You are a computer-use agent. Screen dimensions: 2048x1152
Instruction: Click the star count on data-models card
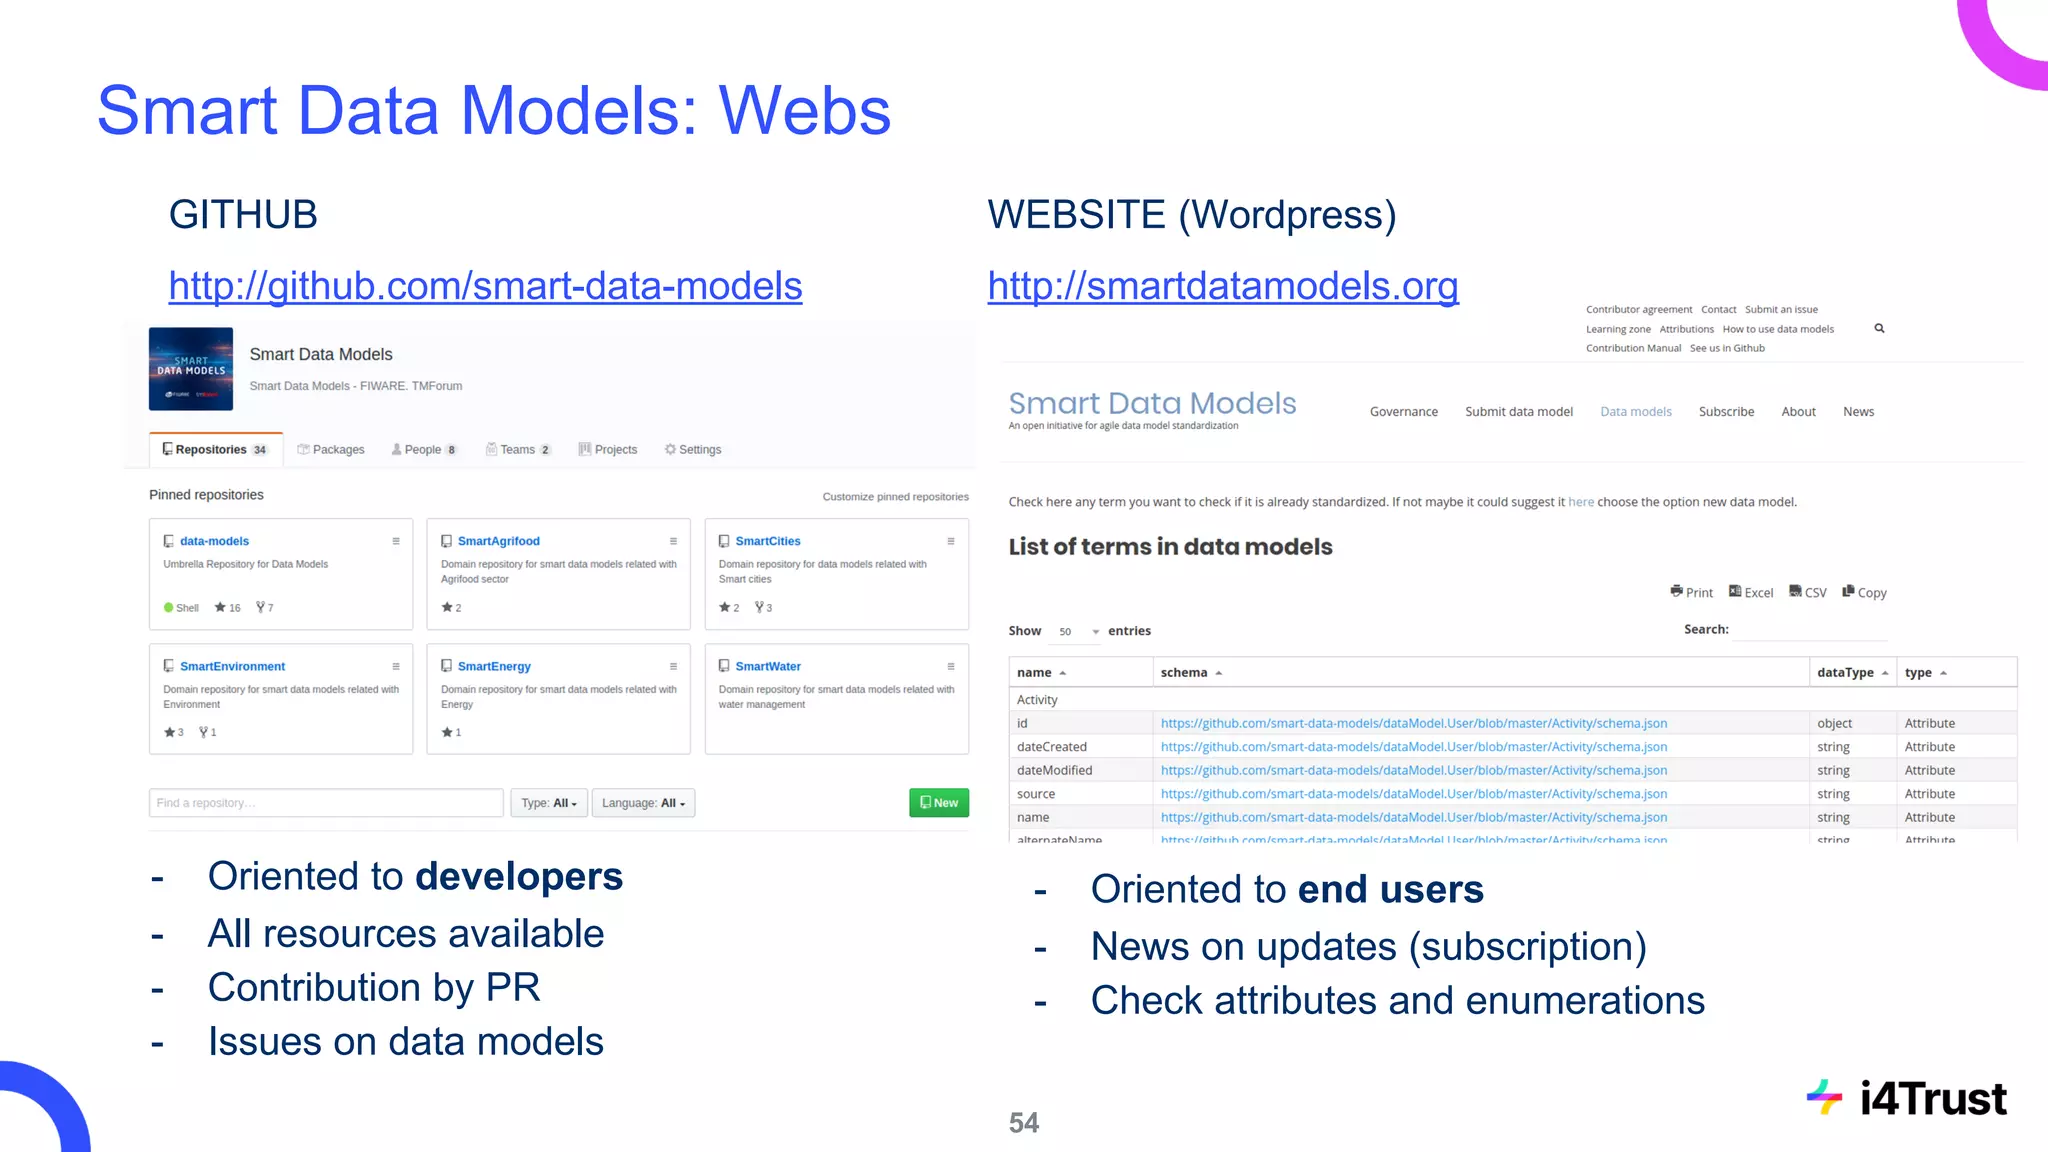point(228,608)
